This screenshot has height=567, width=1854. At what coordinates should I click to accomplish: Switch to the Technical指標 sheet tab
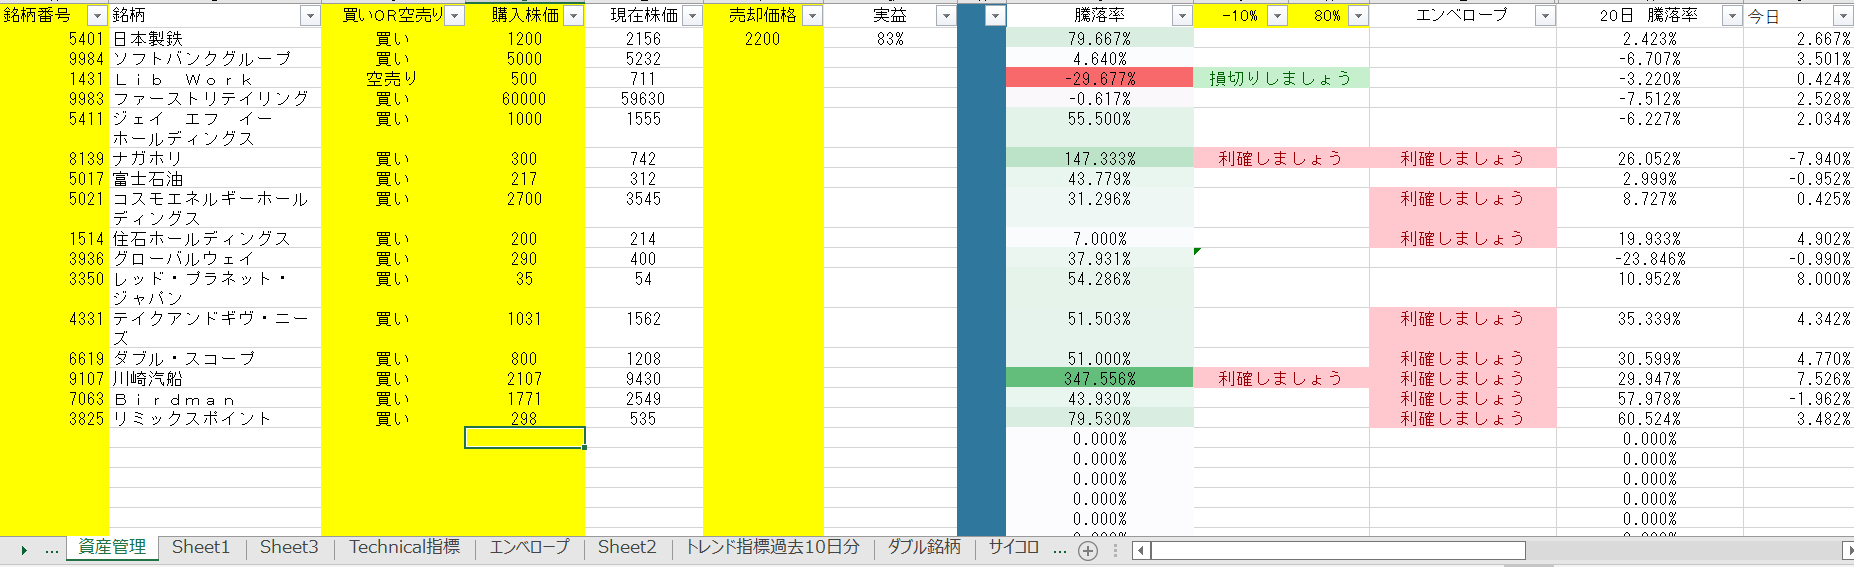404,547
